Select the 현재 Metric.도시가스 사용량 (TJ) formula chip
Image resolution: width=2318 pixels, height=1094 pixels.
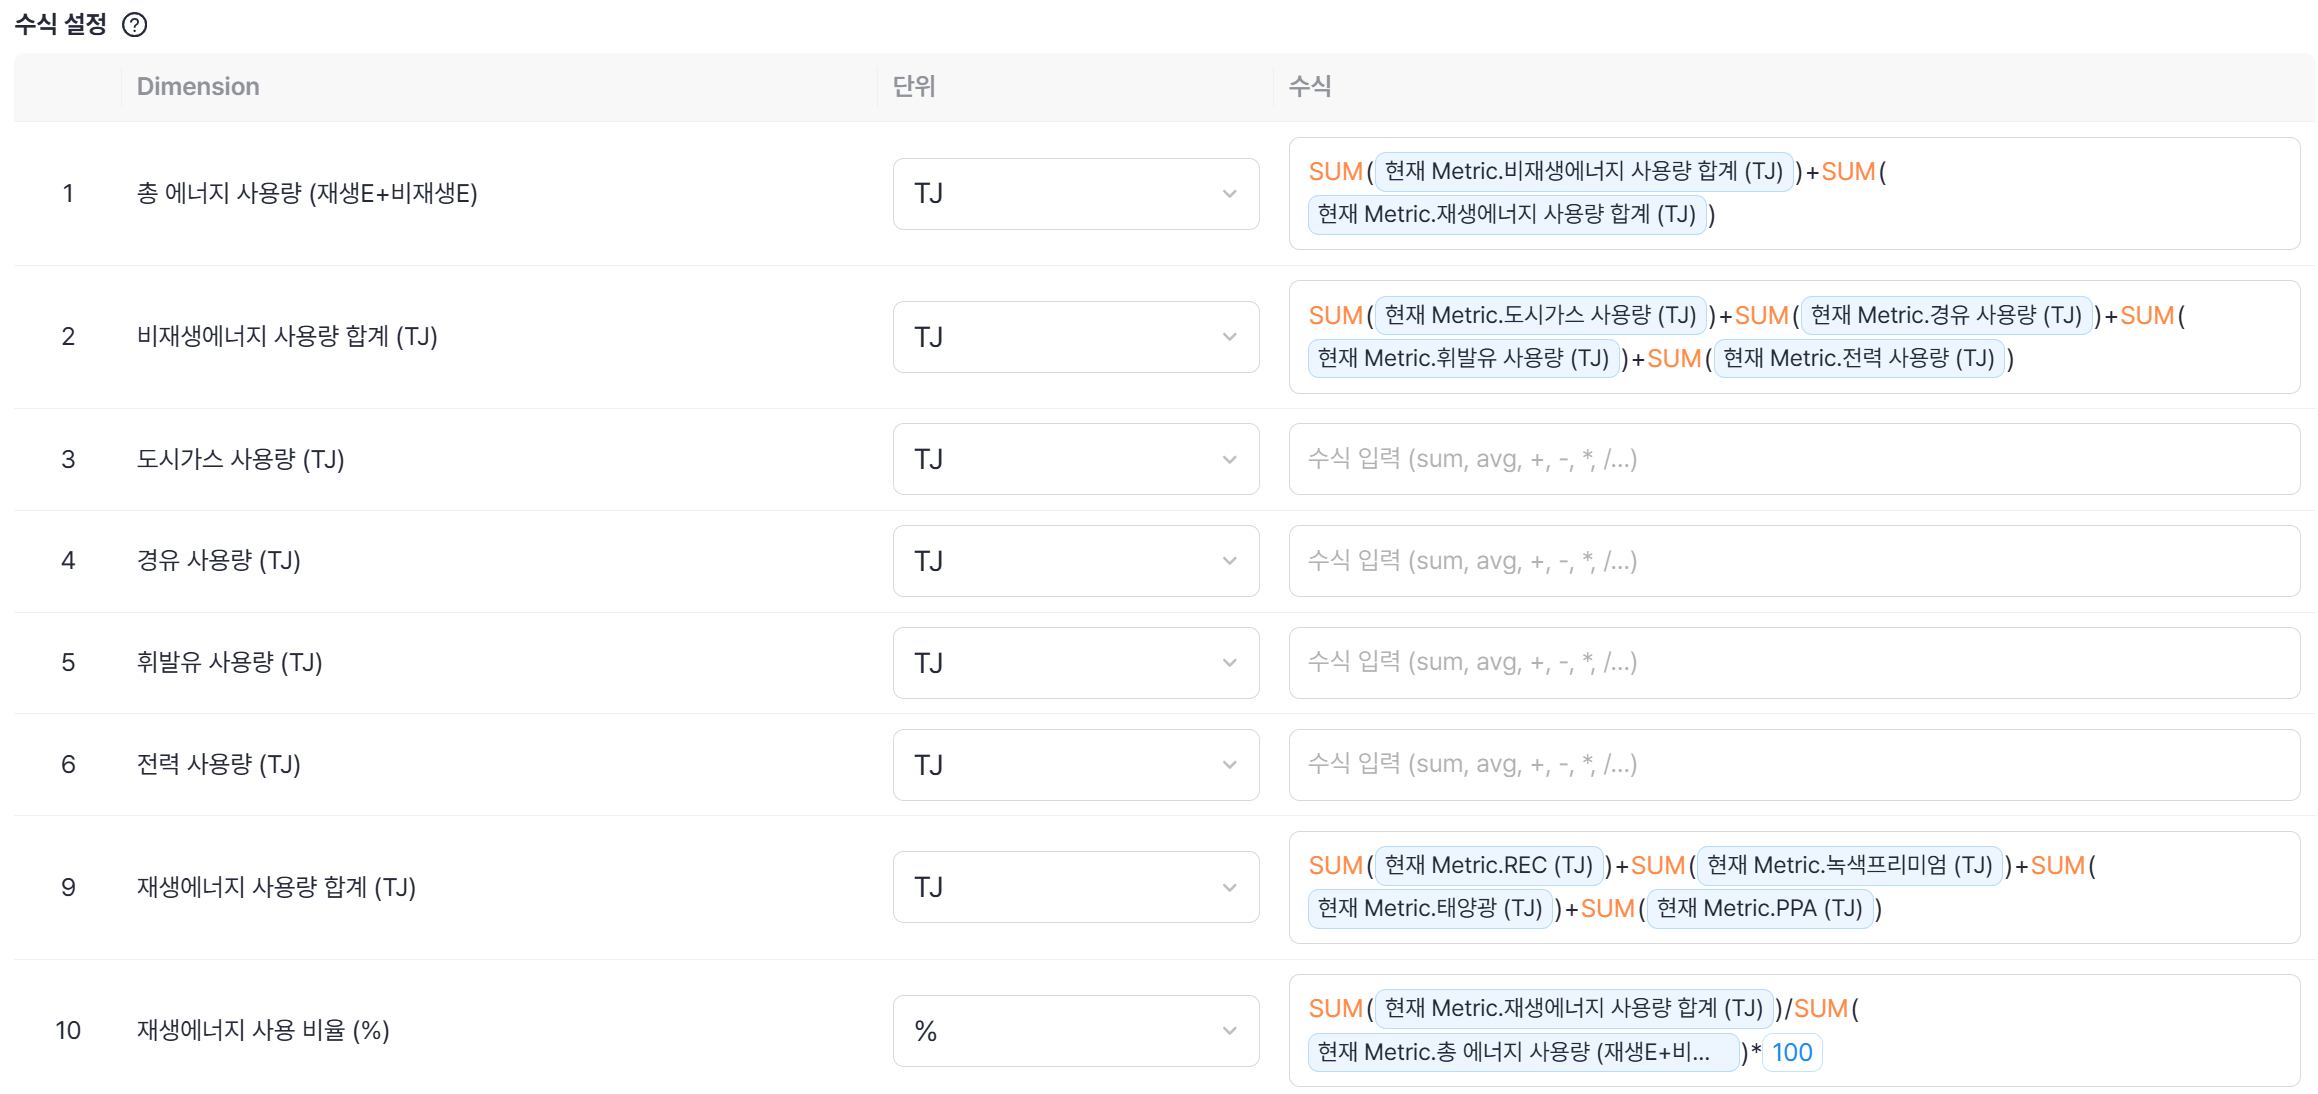1540,316
